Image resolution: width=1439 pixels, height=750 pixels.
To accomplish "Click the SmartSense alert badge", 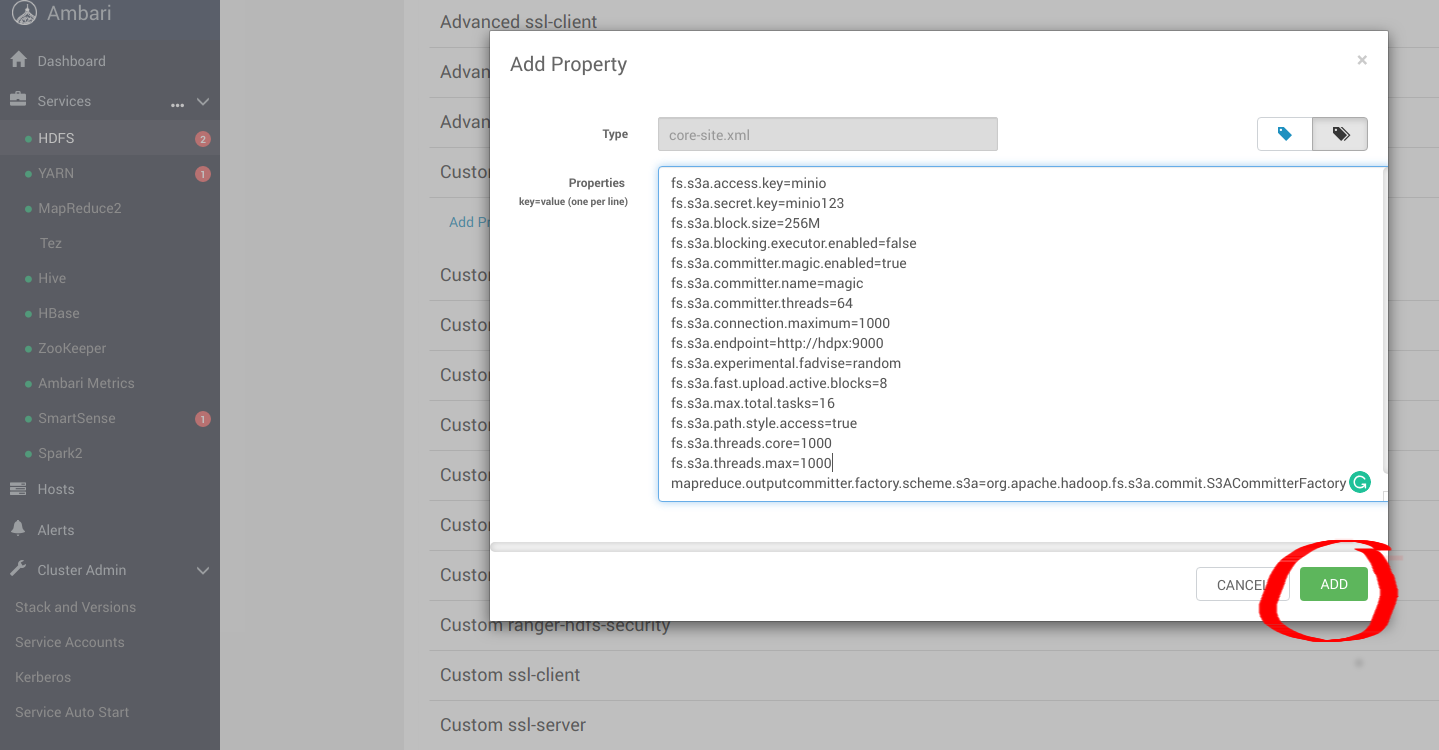I will point(203,419).
